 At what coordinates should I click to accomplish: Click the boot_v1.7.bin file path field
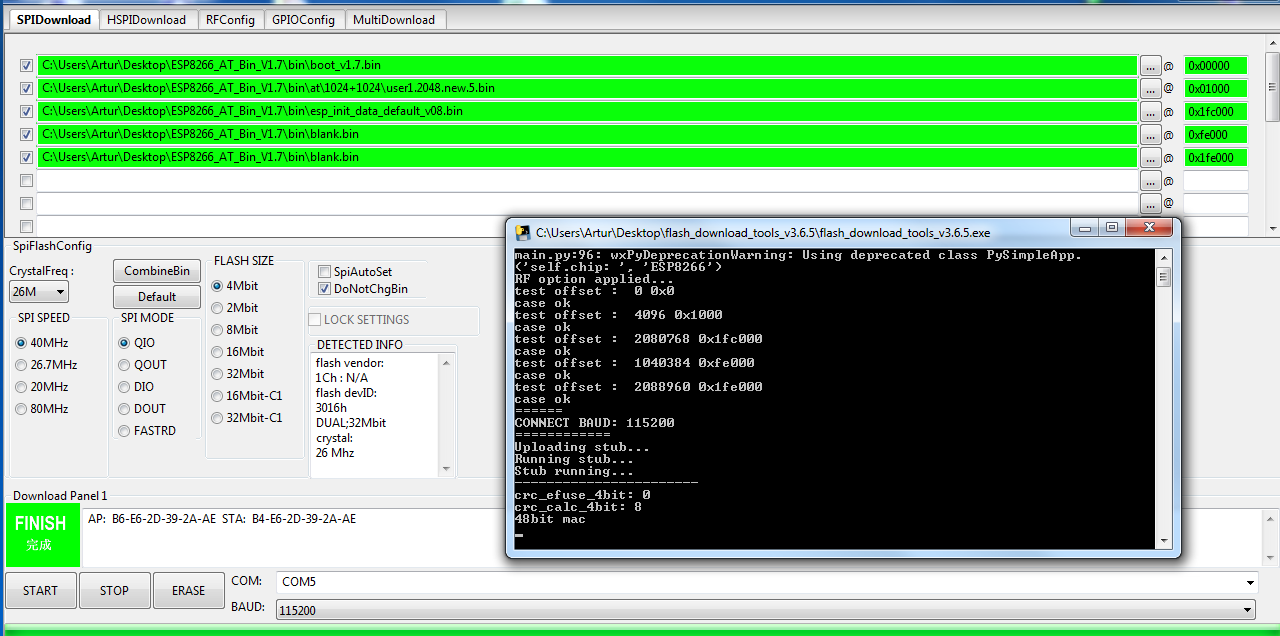[x=587, y=65]
